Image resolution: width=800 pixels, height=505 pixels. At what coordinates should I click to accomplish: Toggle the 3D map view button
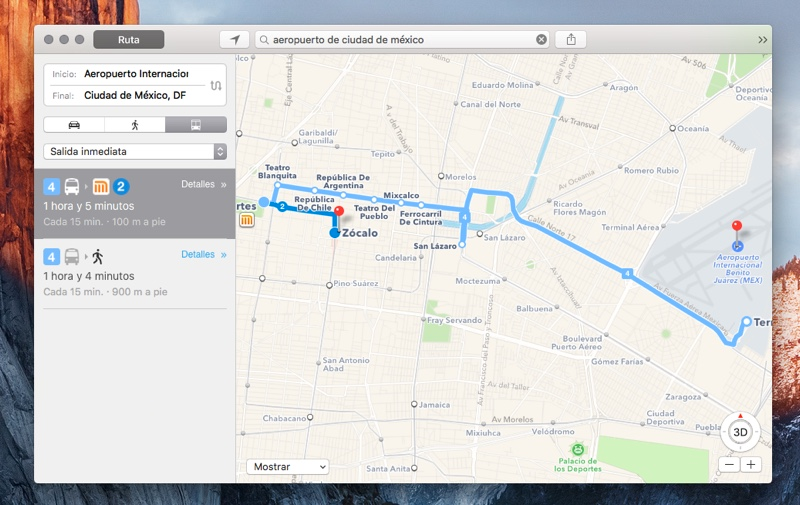(x=740, y=432)
